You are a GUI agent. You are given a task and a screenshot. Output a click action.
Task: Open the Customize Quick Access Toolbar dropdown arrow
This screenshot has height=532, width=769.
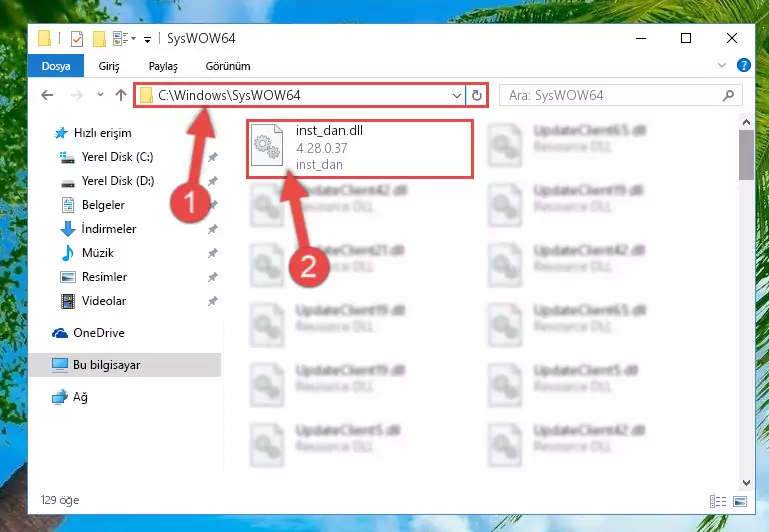click(147, 39)
